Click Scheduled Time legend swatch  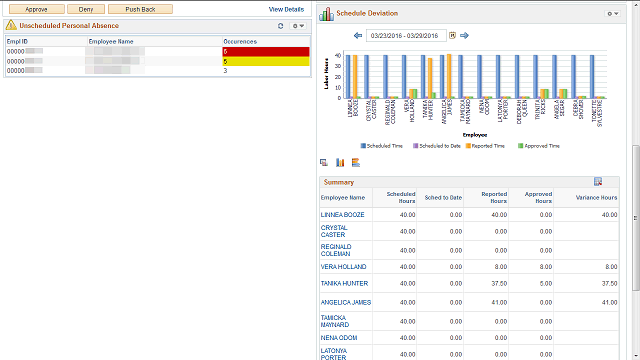363,146
